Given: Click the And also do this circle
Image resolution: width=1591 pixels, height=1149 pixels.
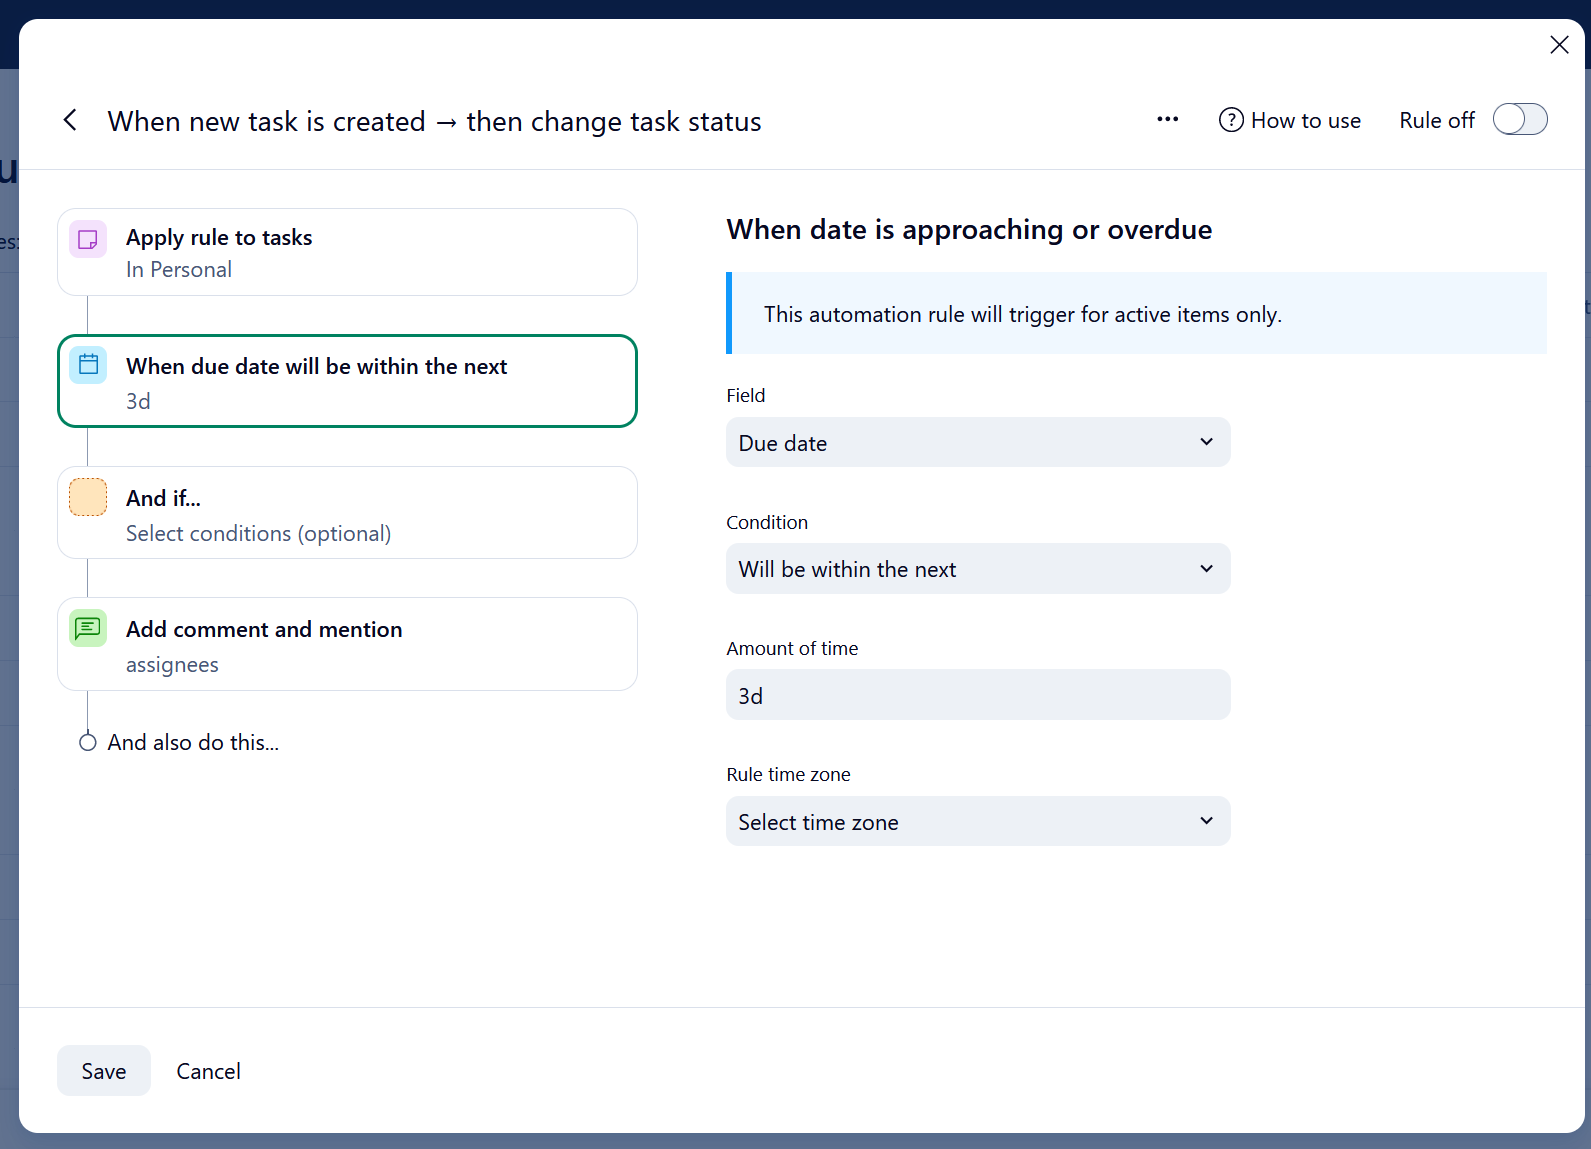Looking at the screenshot, I should point(88,742).
